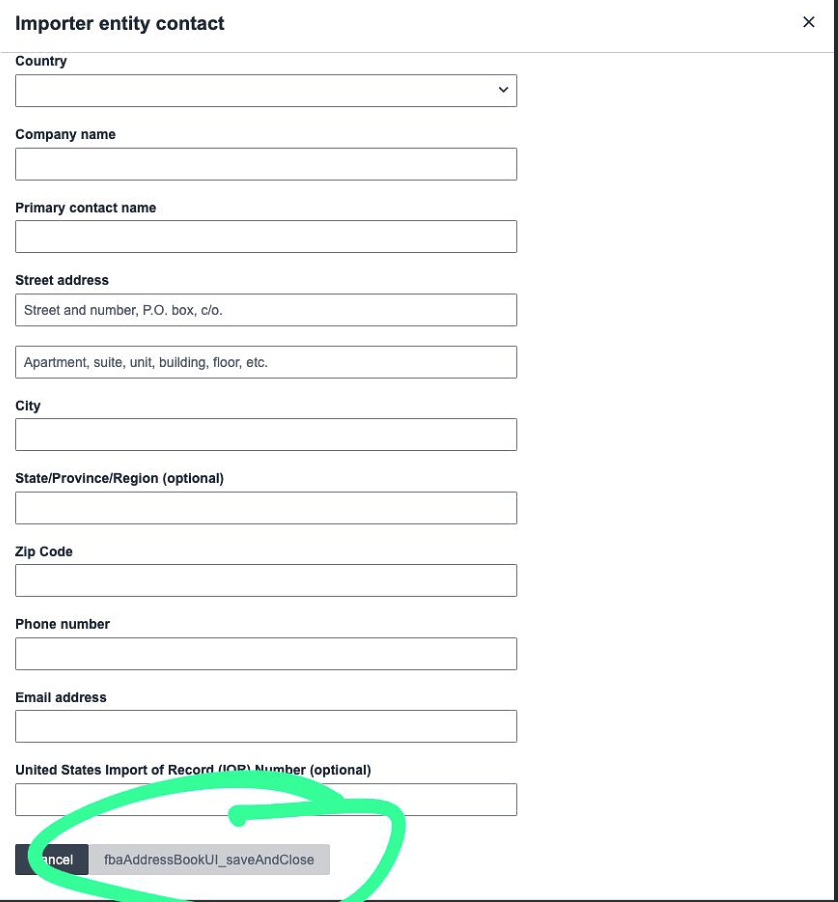Click the Email address label
Viewport: 838px width, 902px height.
click(61, 697)
